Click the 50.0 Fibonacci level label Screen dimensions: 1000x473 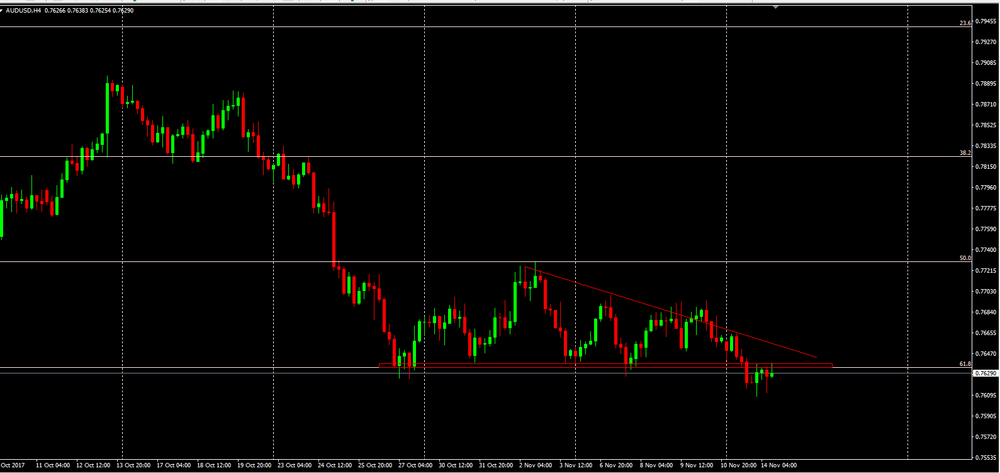pyautogui.click(x=965, y=258)
